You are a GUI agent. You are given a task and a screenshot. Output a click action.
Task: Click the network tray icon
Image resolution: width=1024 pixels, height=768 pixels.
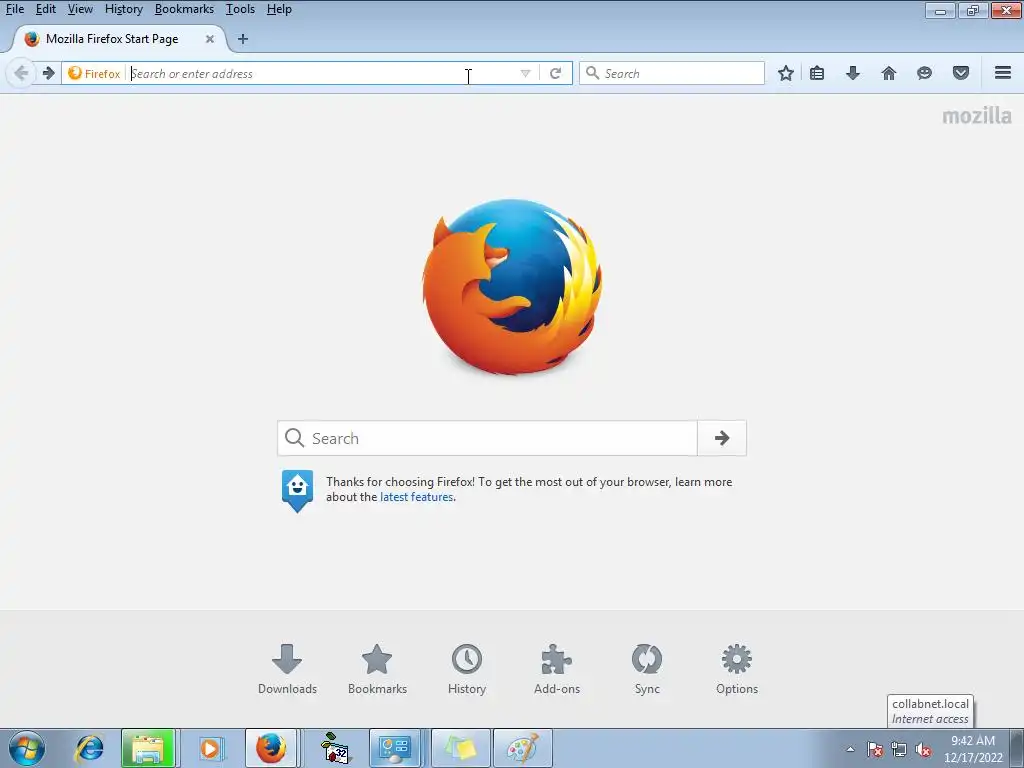click(x=899, y=749)
